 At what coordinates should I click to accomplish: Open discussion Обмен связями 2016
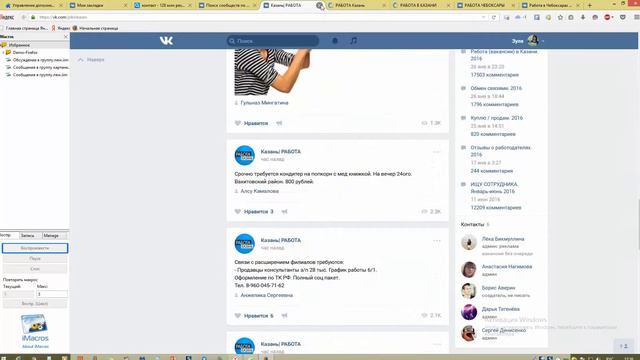(496, 88)
